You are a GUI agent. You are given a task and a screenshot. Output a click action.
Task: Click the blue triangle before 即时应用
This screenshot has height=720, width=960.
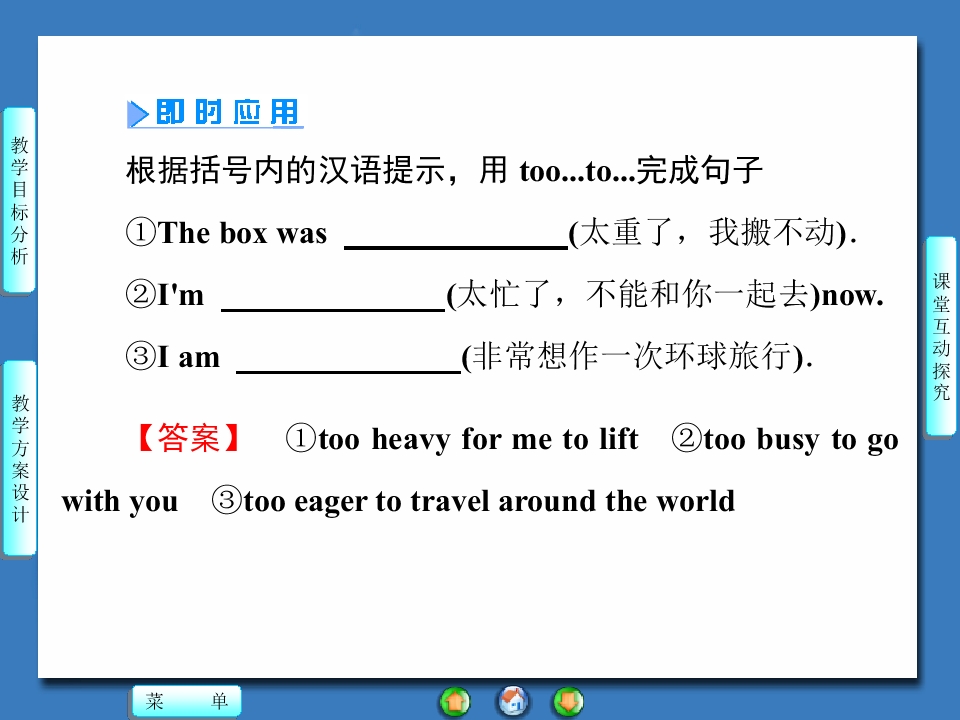pyautogui.click(x=138, y=114)
